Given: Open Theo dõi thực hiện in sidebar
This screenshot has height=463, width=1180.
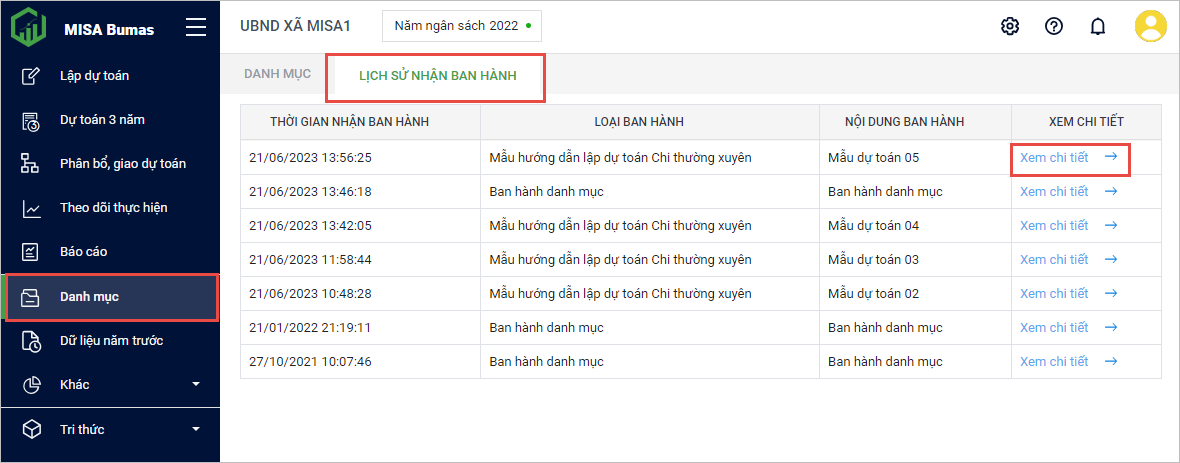Looking at the screenshot, I should coord(113,207).
